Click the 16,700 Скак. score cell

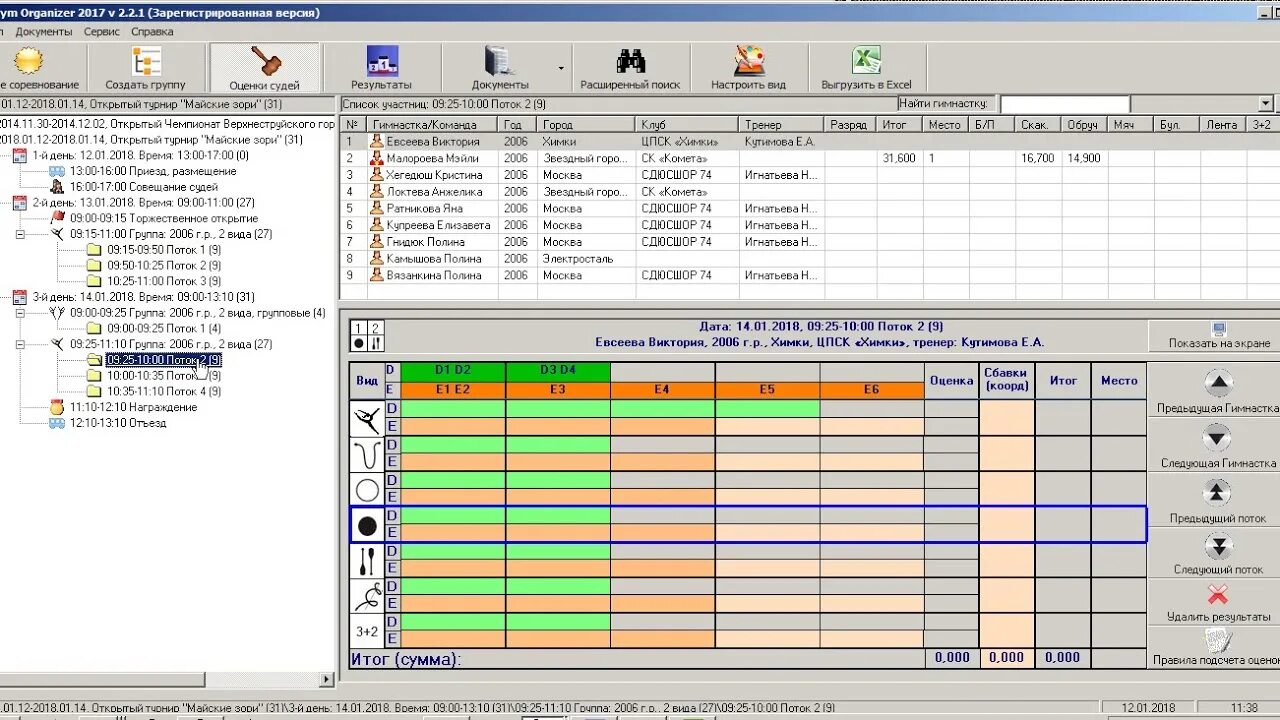click(1039, 158)
